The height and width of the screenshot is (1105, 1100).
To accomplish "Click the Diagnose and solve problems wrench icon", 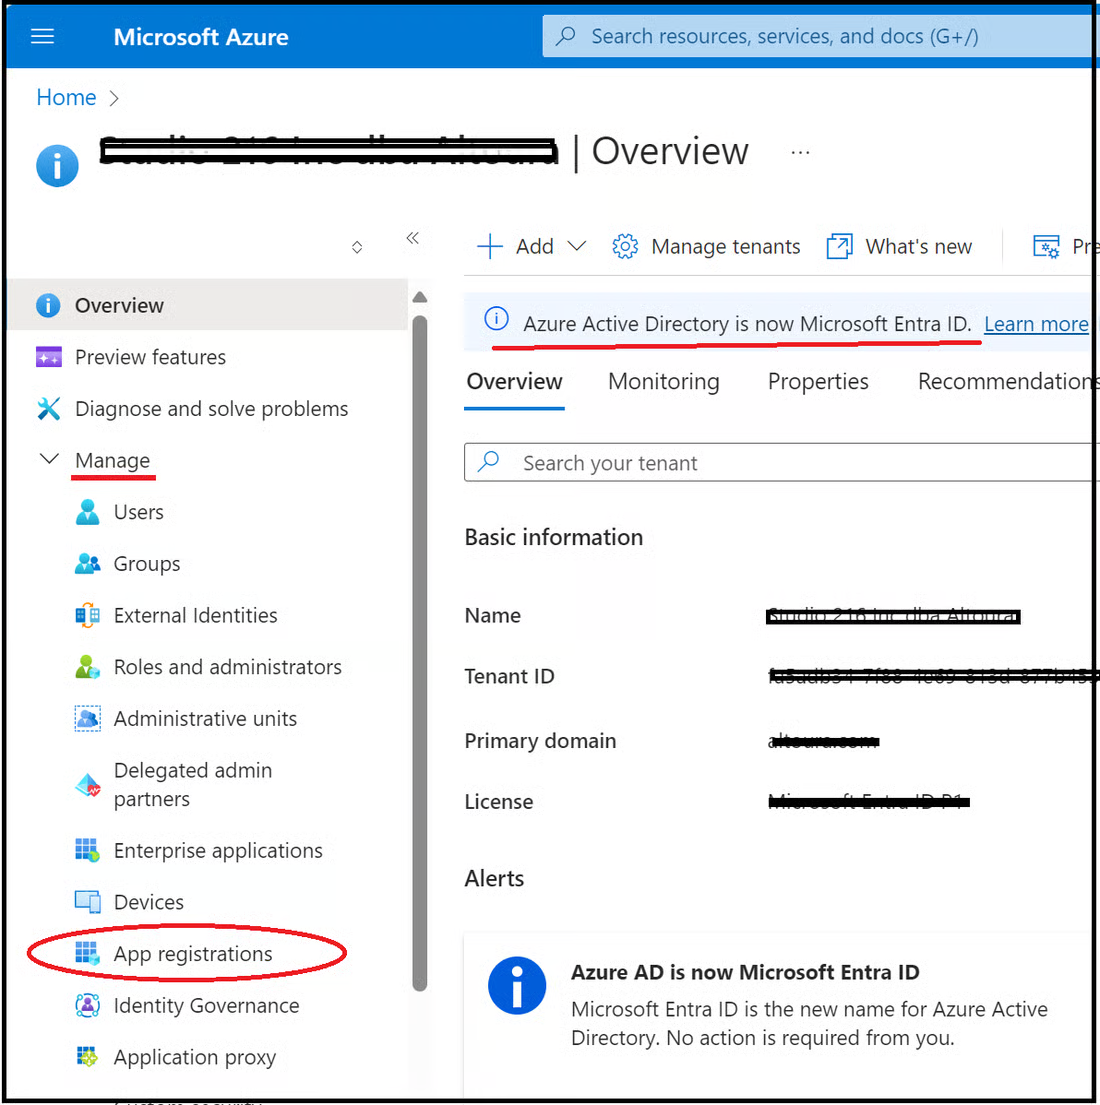I will [x=49, y=409].
